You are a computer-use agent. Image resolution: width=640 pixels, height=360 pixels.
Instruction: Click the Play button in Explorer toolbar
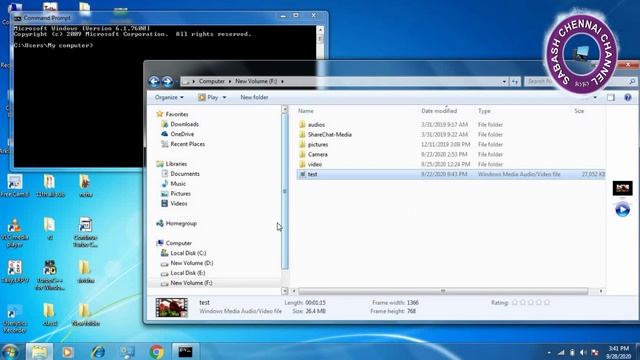208,97
